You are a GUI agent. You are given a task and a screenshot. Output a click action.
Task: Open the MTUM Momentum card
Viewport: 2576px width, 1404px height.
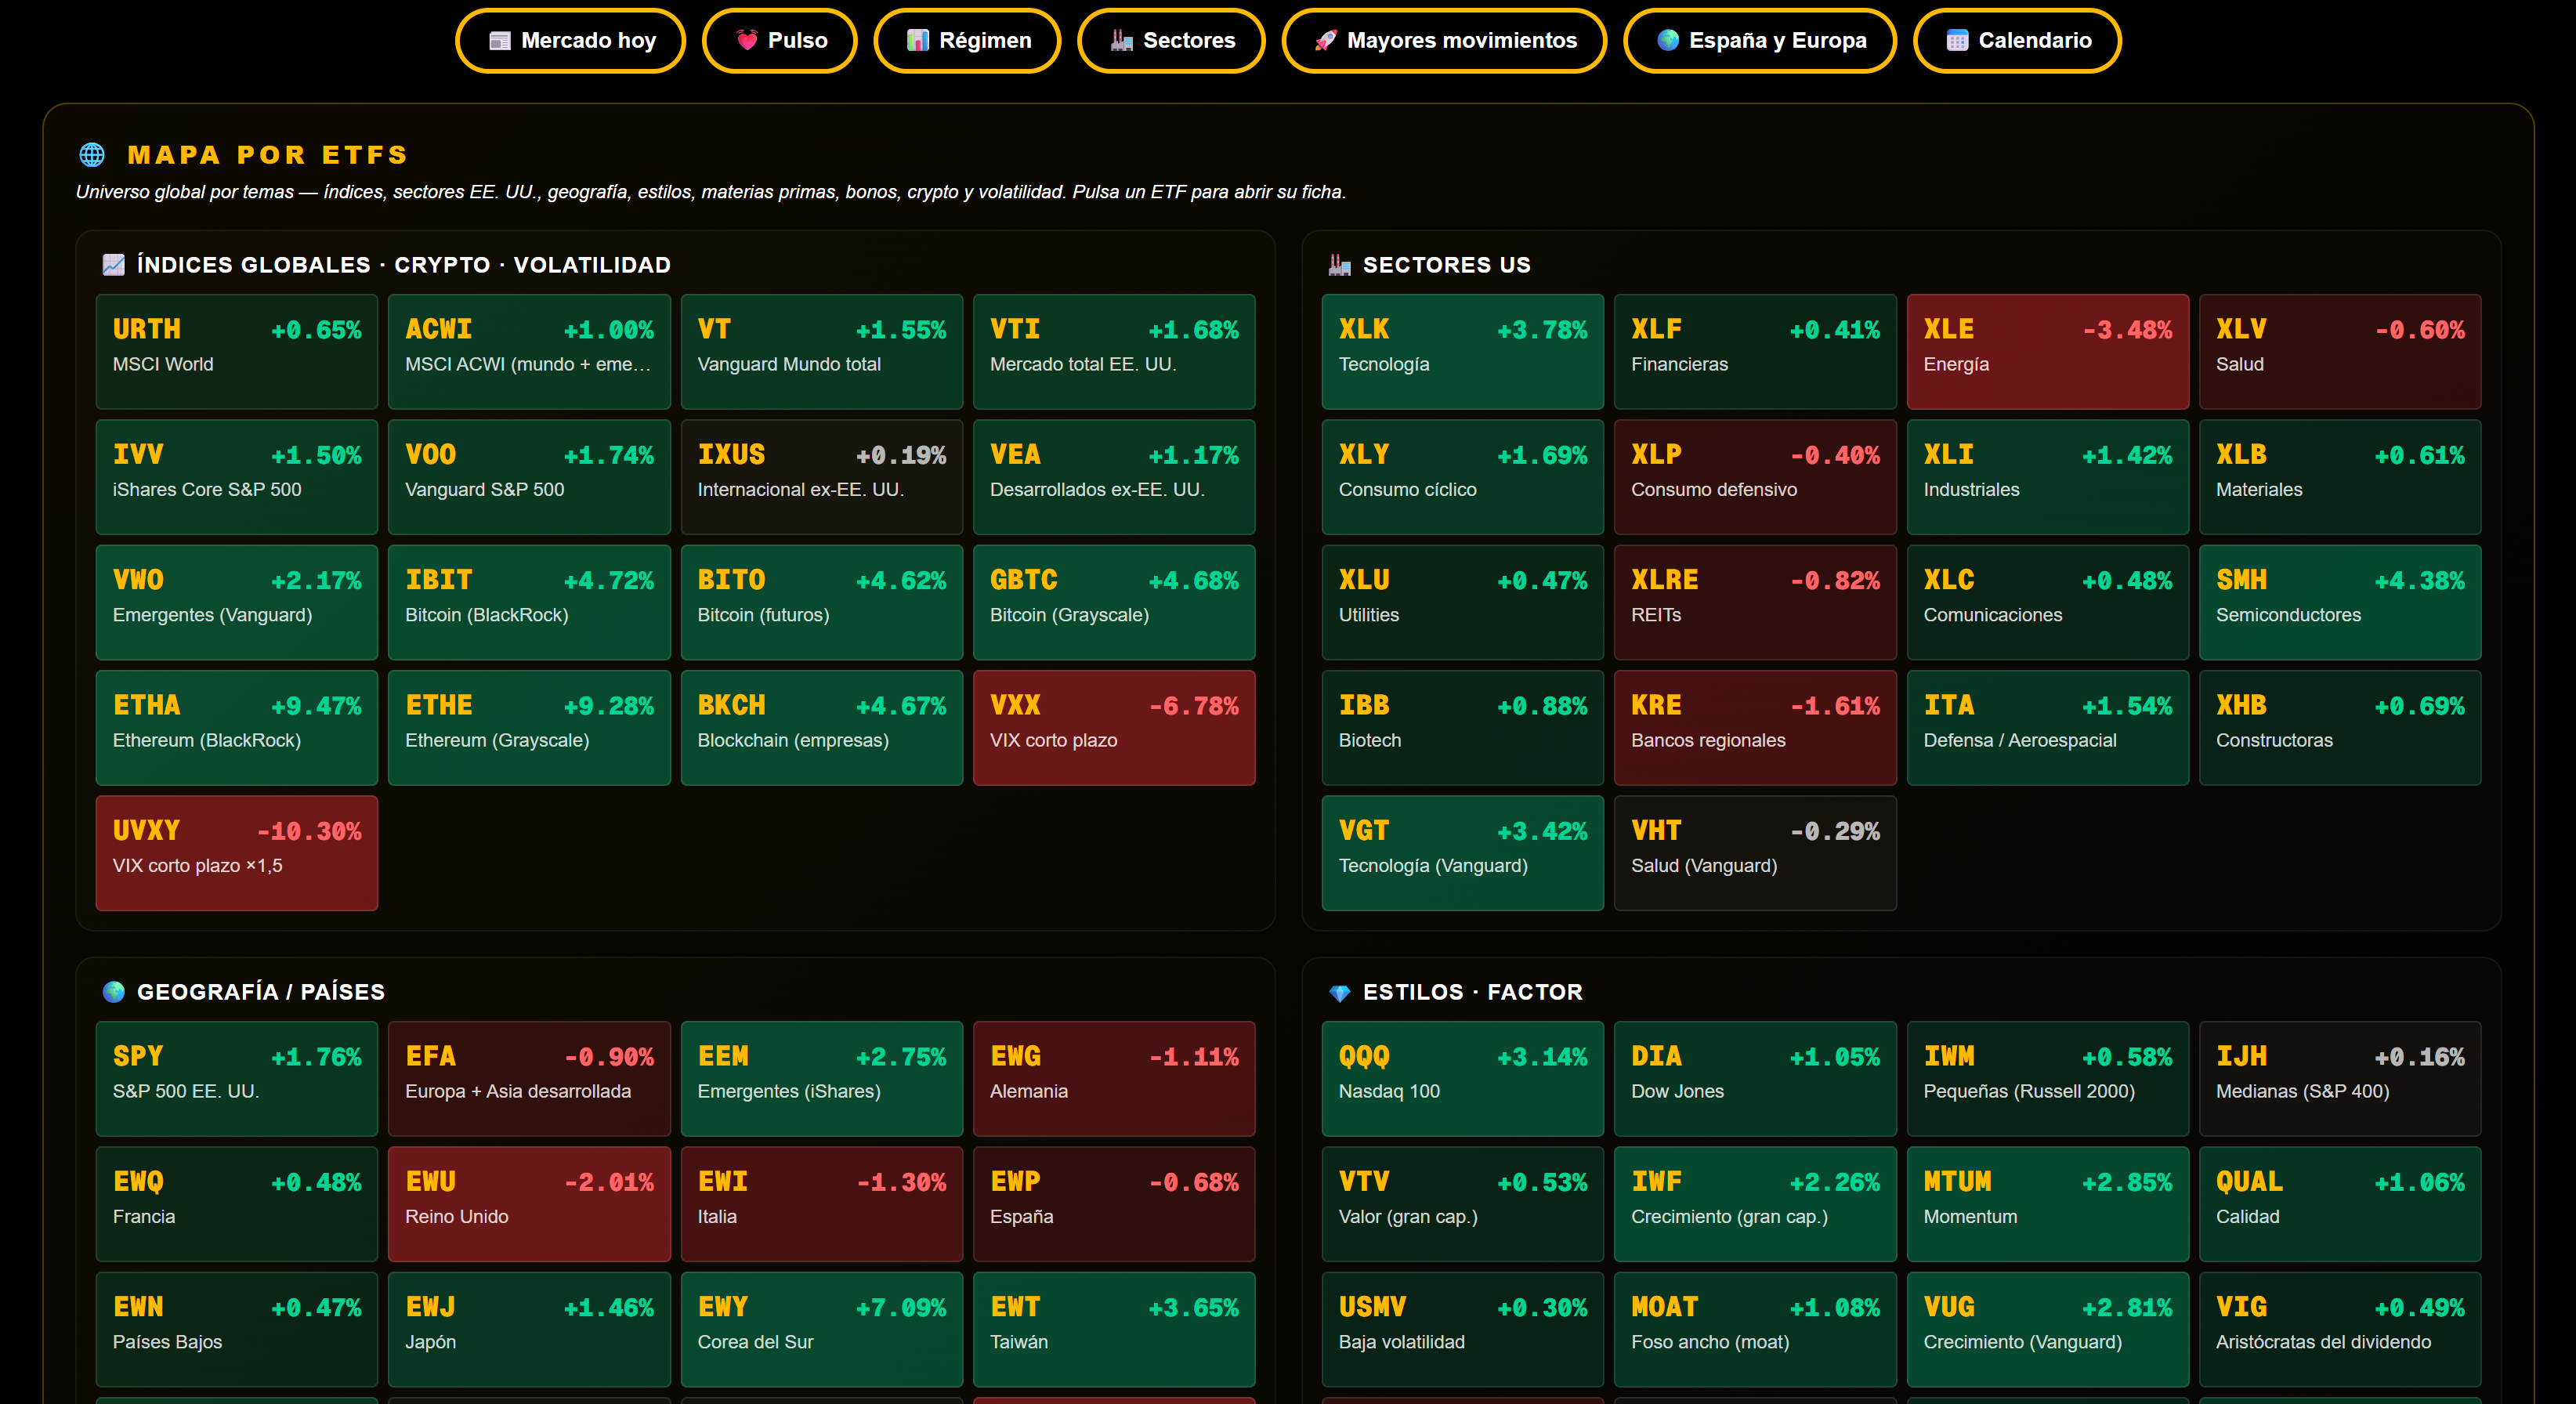click(x=2047, y=1204)
